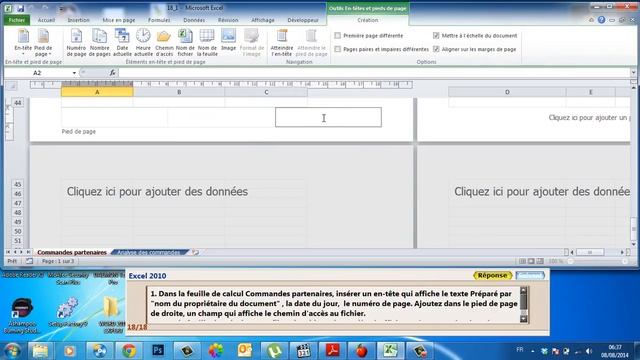Switch to Normal view in status bar
Image resolution: width=640 pixels, height=360 pixels.
(522, 261)
